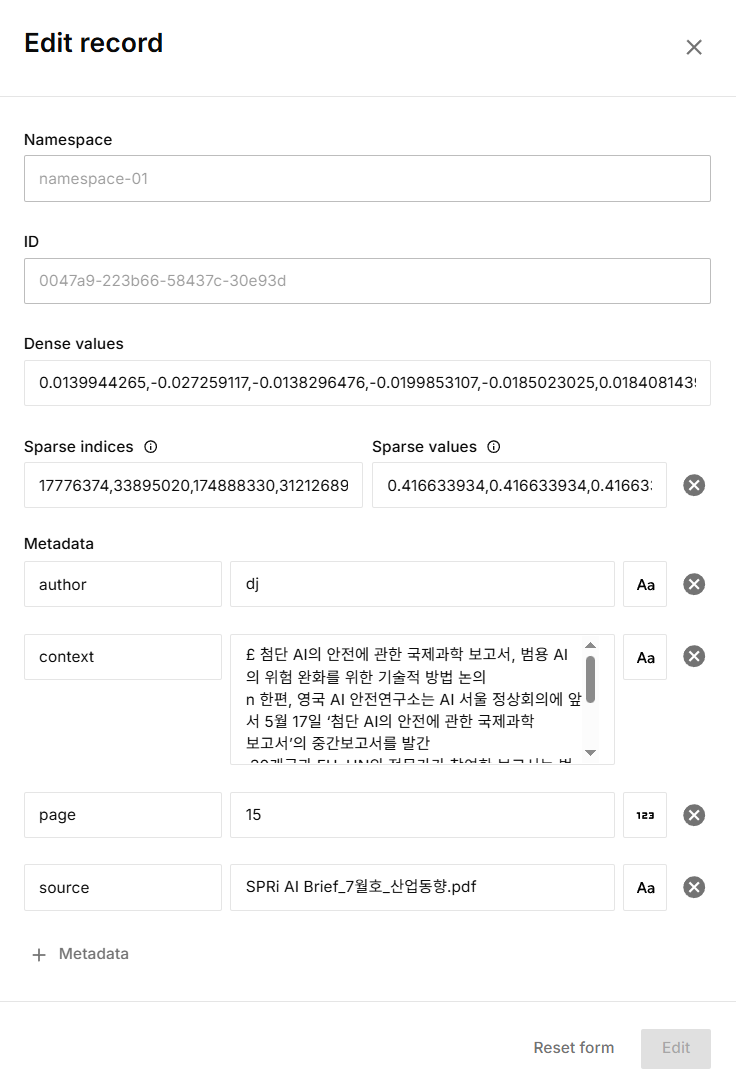Click the Reset form button

click(574, 1048)
